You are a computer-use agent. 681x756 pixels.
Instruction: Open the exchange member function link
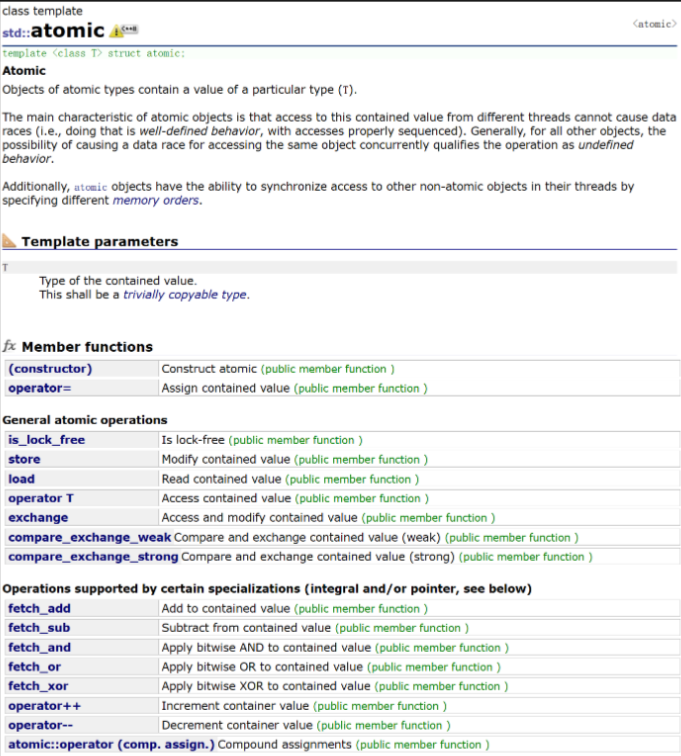tap(38, 517)
